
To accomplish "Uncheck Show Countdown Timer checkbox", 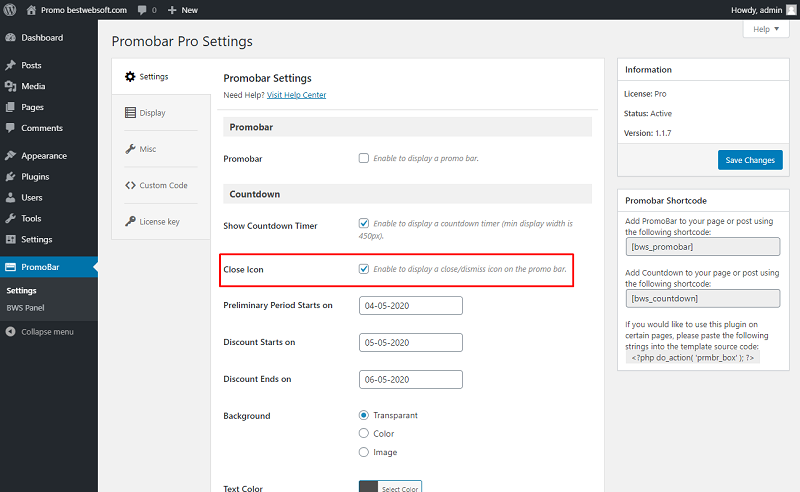I will [363, 223].
